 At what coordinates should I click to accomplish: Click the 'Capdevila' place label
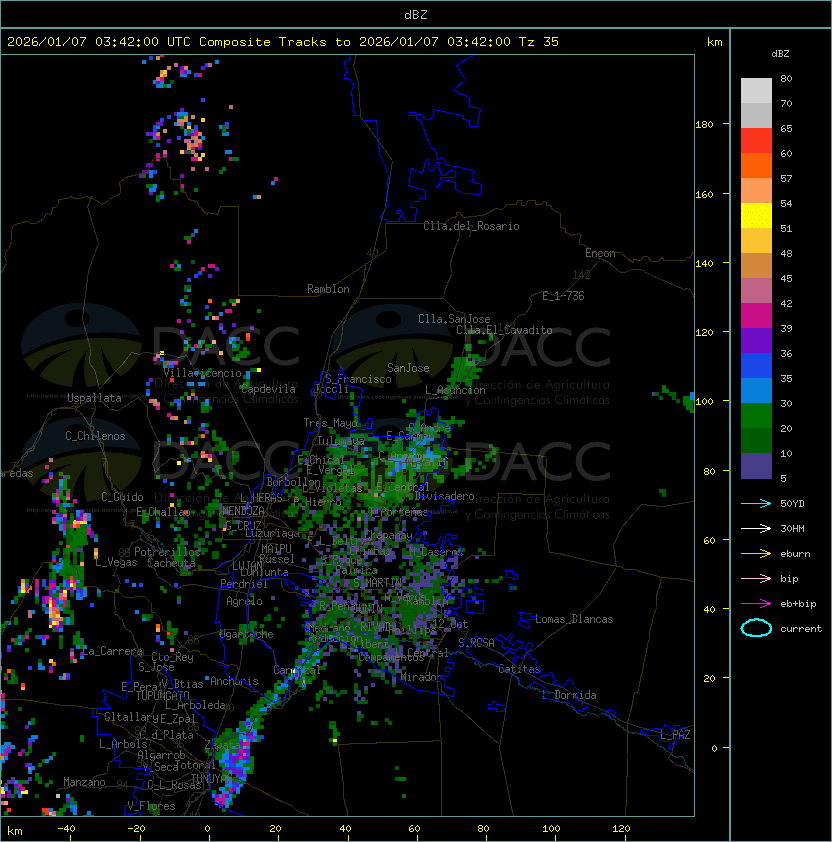(x=268, y=389)
